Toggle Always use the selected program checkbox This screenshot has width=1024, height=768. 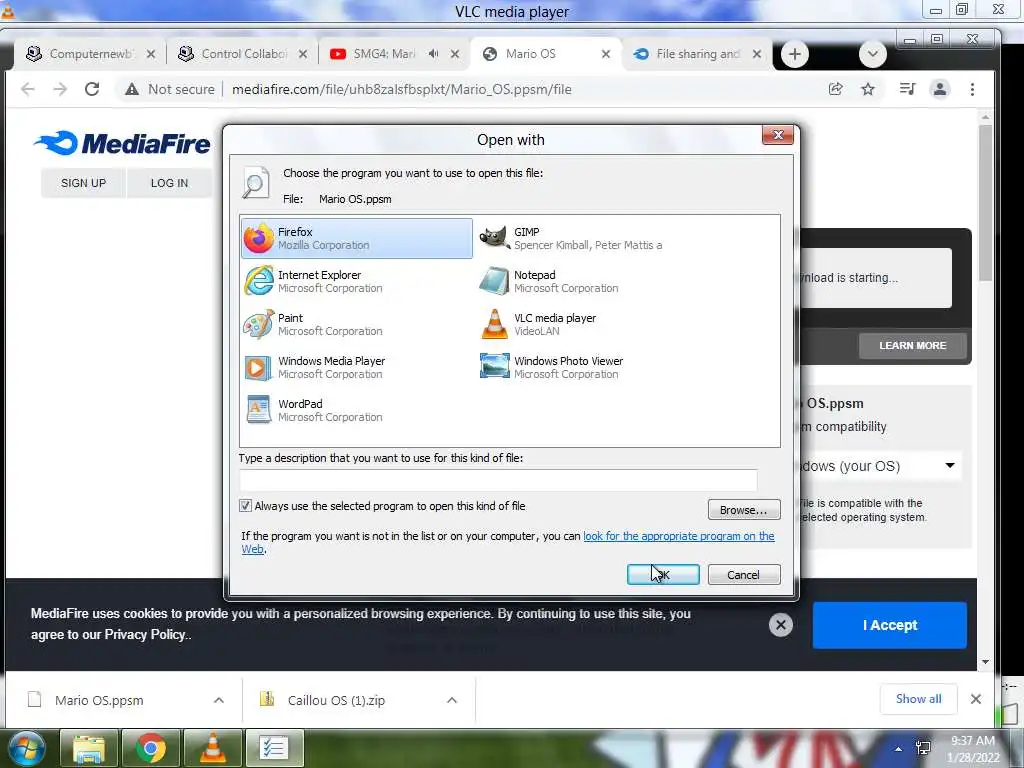(x=245, y=505)
